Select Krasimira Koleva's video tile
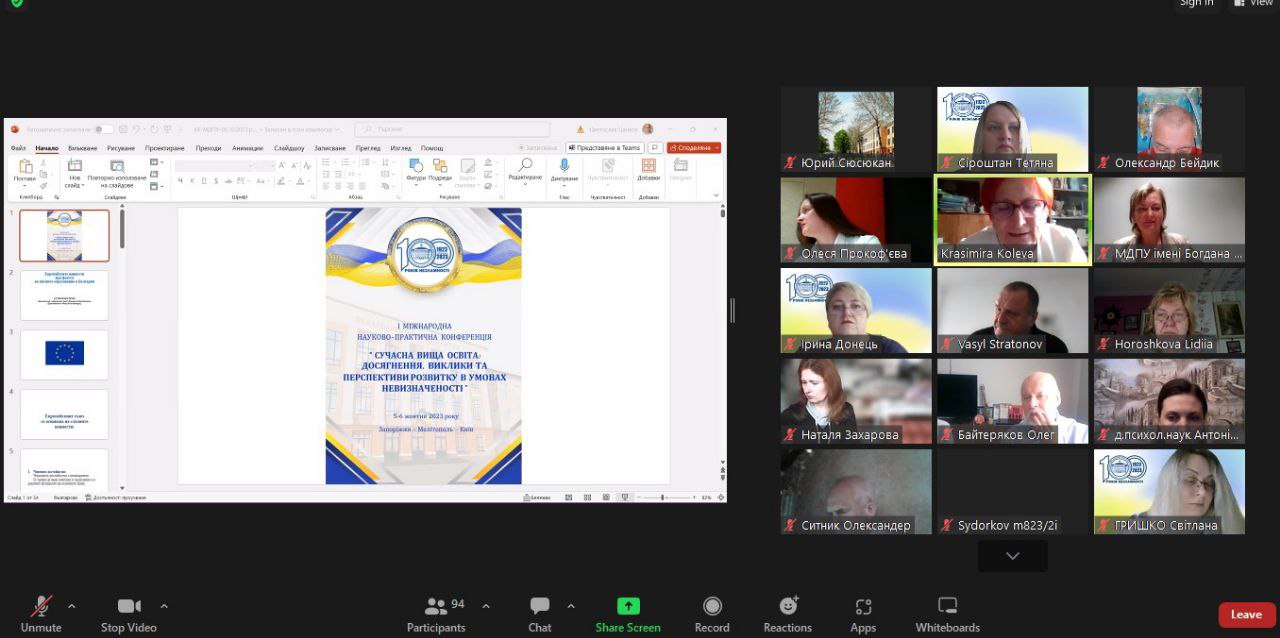The image size is (1280, 638). click(x=1012, y=220)
